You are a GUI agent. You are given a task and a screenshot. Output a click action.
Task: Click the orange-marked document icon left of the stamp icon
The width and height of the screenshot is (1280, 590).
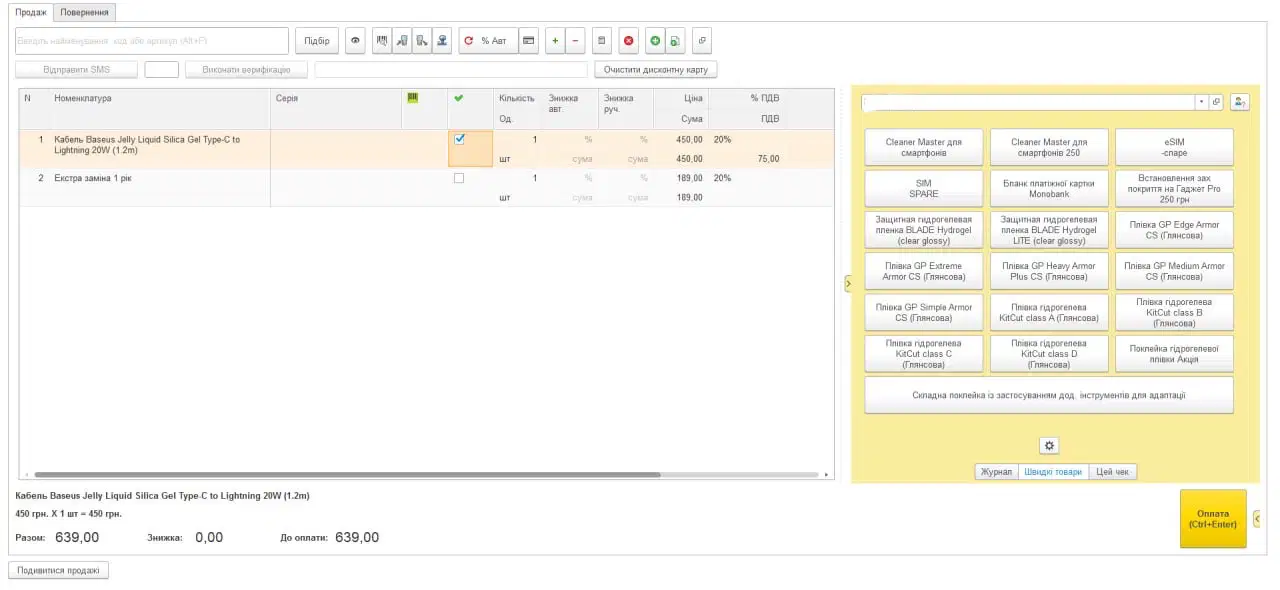point(422,41)
